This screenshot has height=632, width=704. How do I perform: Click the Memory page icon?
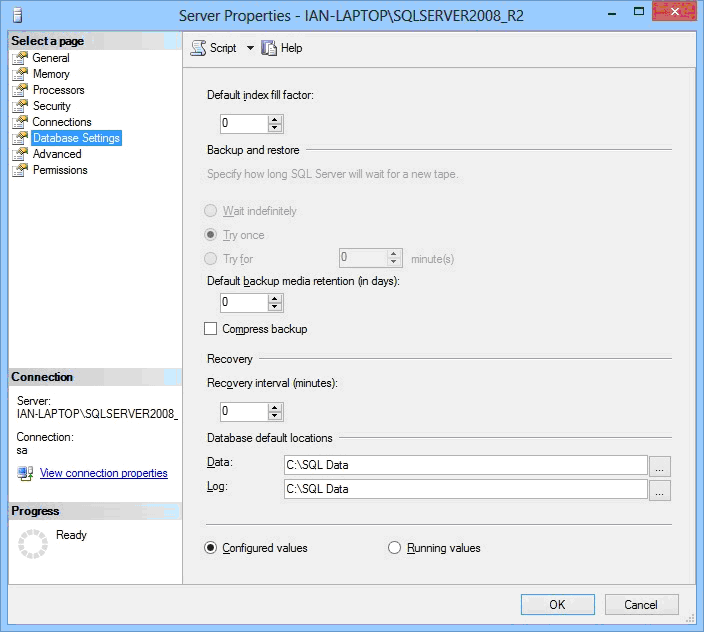click(x=20, y=74)
